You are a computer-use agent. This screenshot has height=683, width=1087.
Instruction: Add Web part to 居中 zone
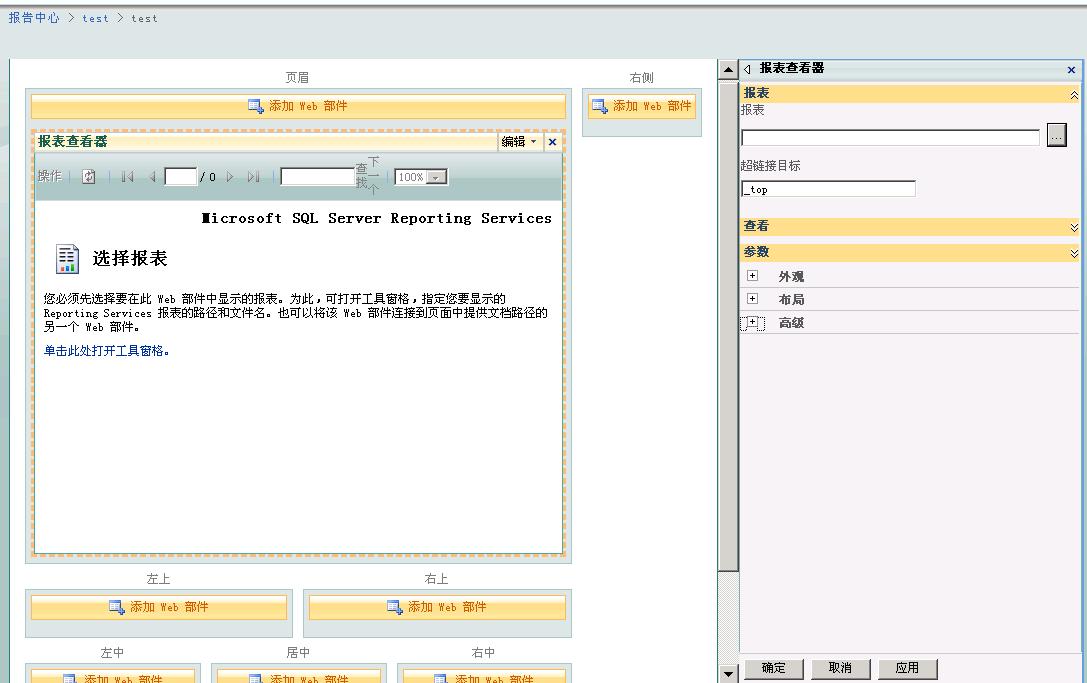[x=299, y=677]
